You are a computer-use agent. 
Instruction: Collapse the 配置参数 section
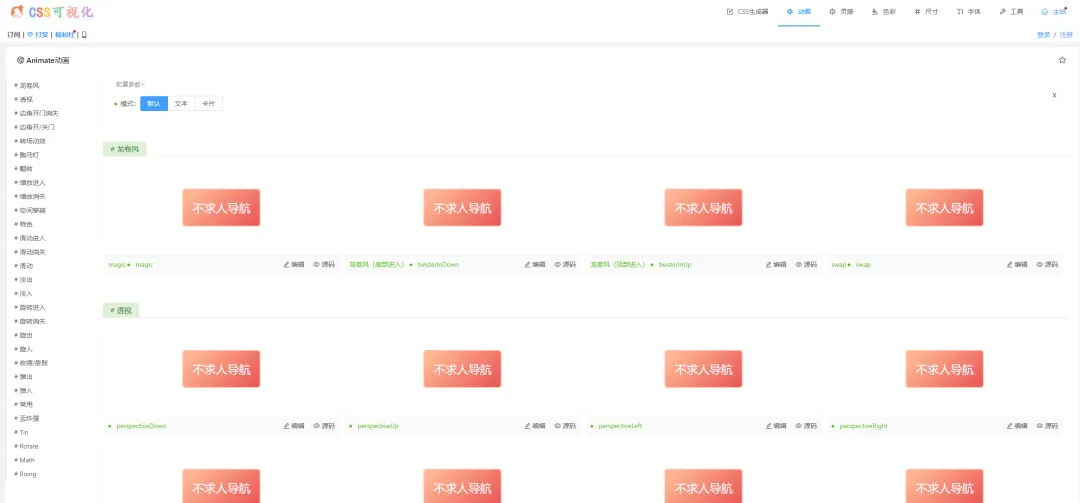pos(130,84)
